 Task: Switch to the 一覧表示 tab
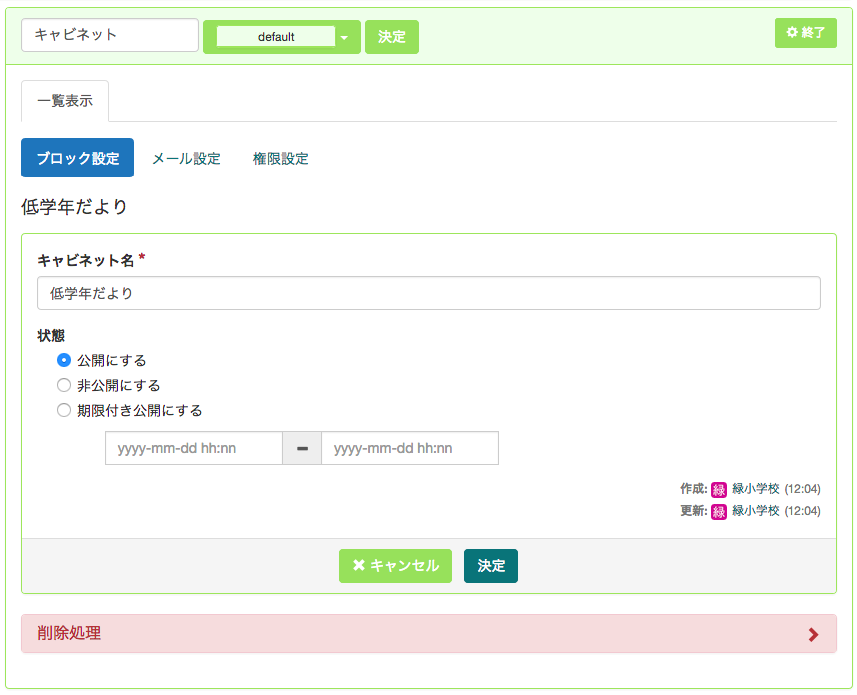point(65,101)
